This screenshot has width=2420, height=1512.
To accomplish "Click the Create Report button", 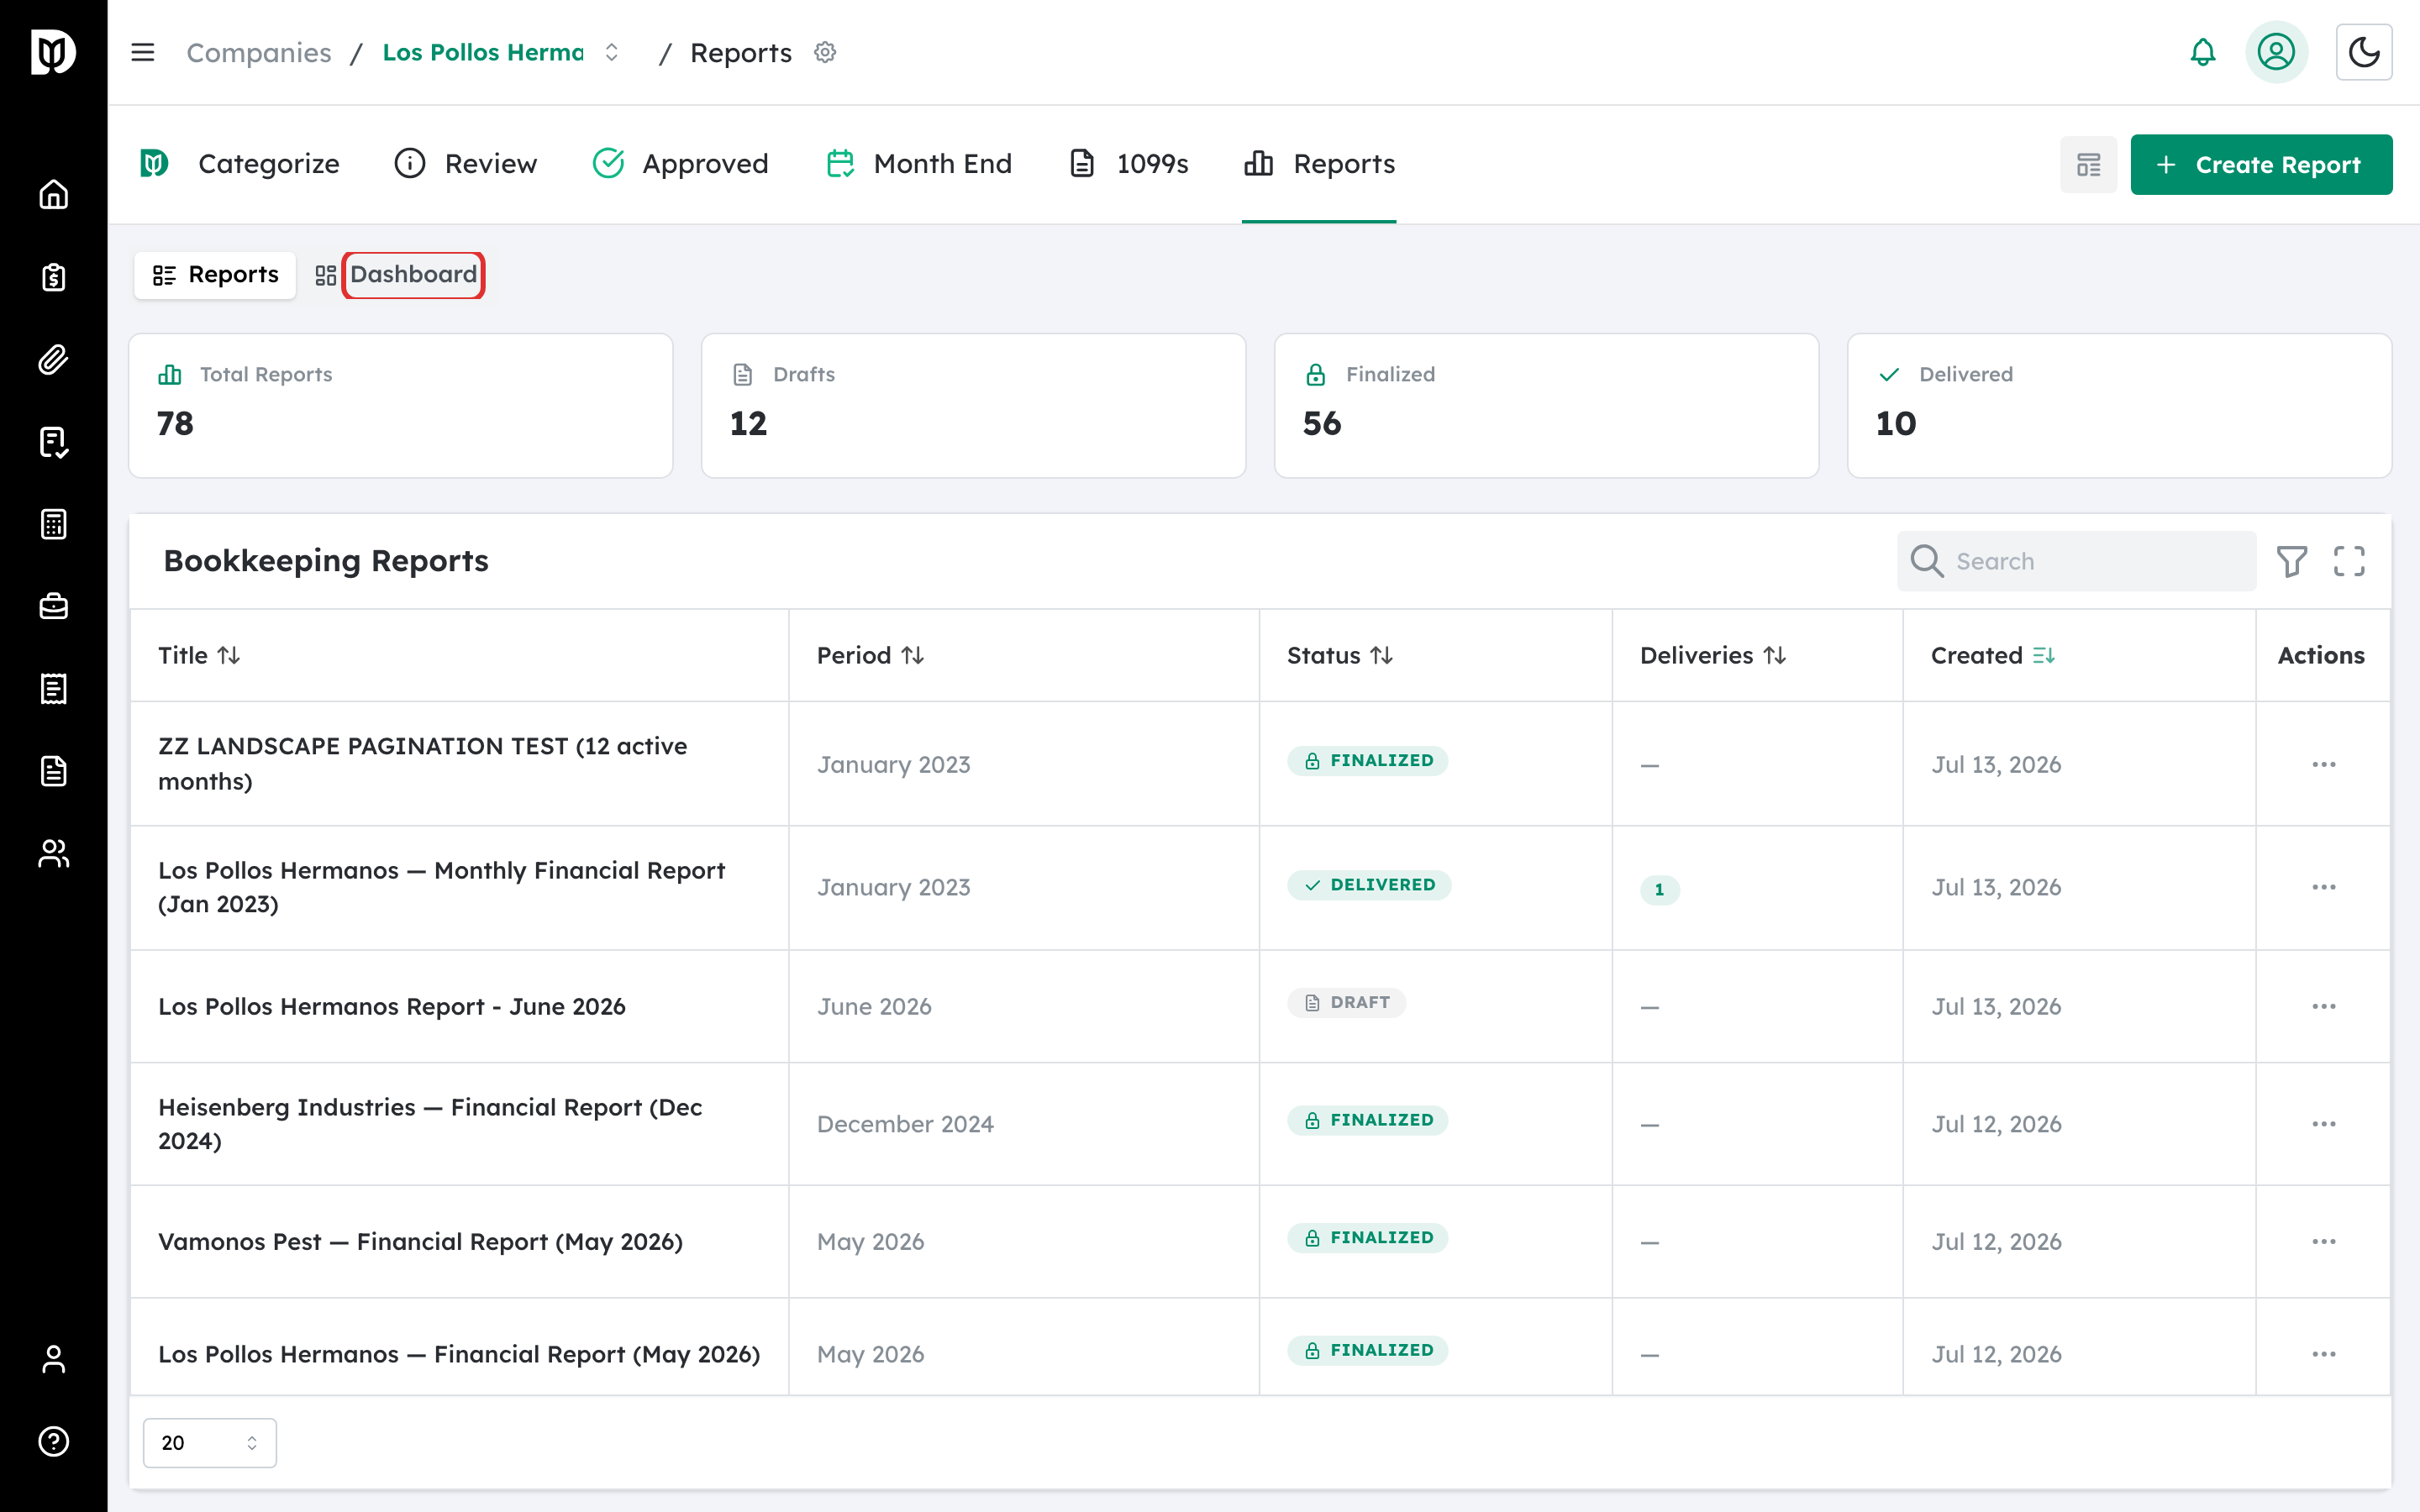I will coord(2261,165).
